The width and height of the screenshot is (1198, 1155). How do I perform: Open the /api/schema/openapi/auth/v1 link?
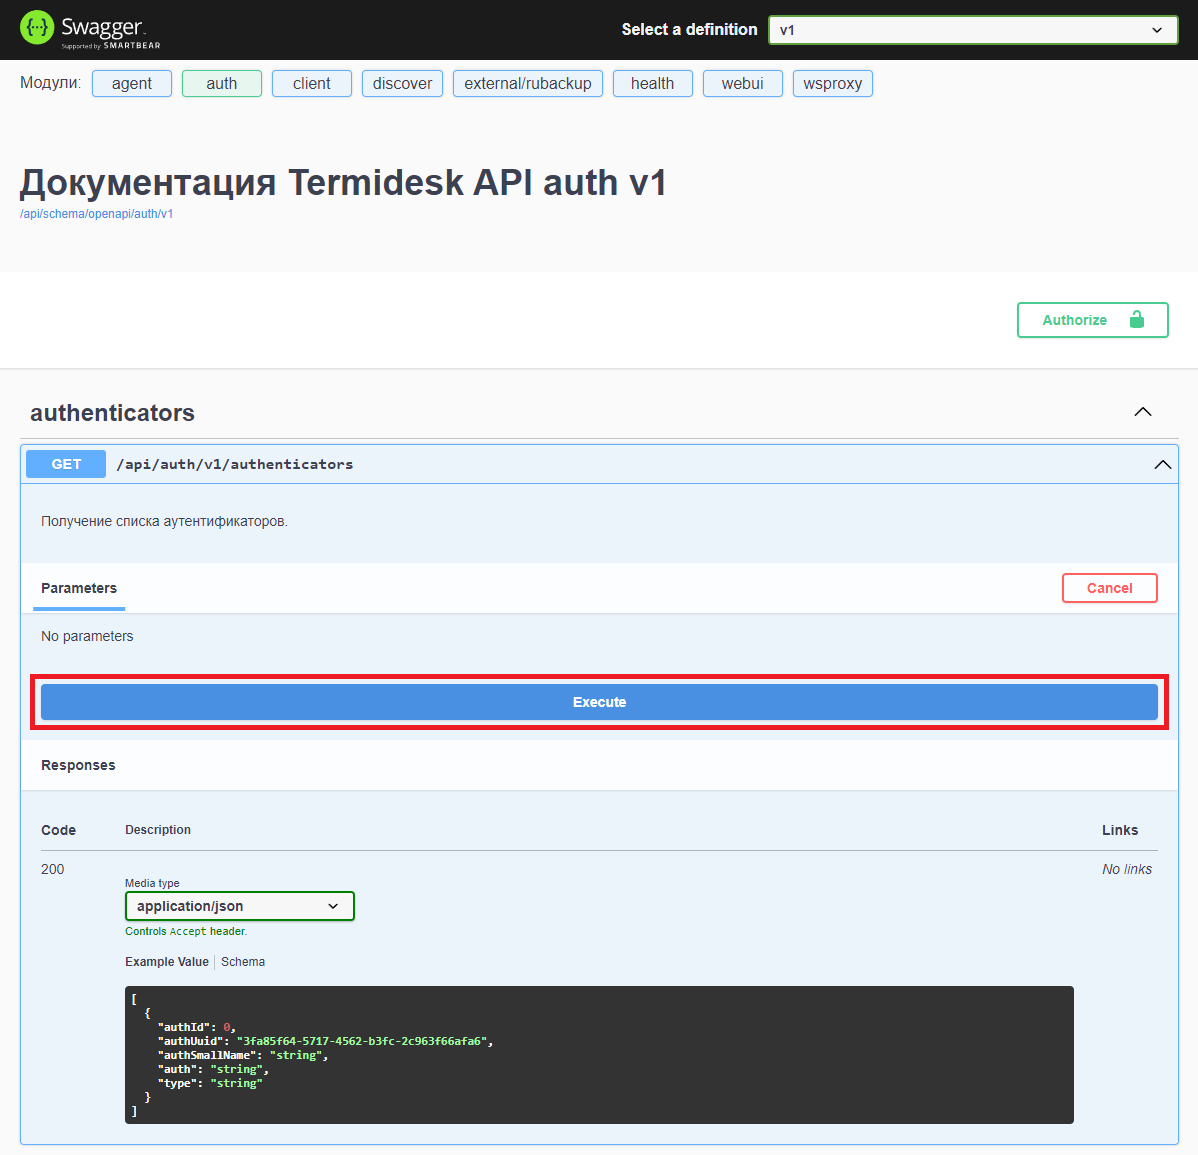(96, 214)
